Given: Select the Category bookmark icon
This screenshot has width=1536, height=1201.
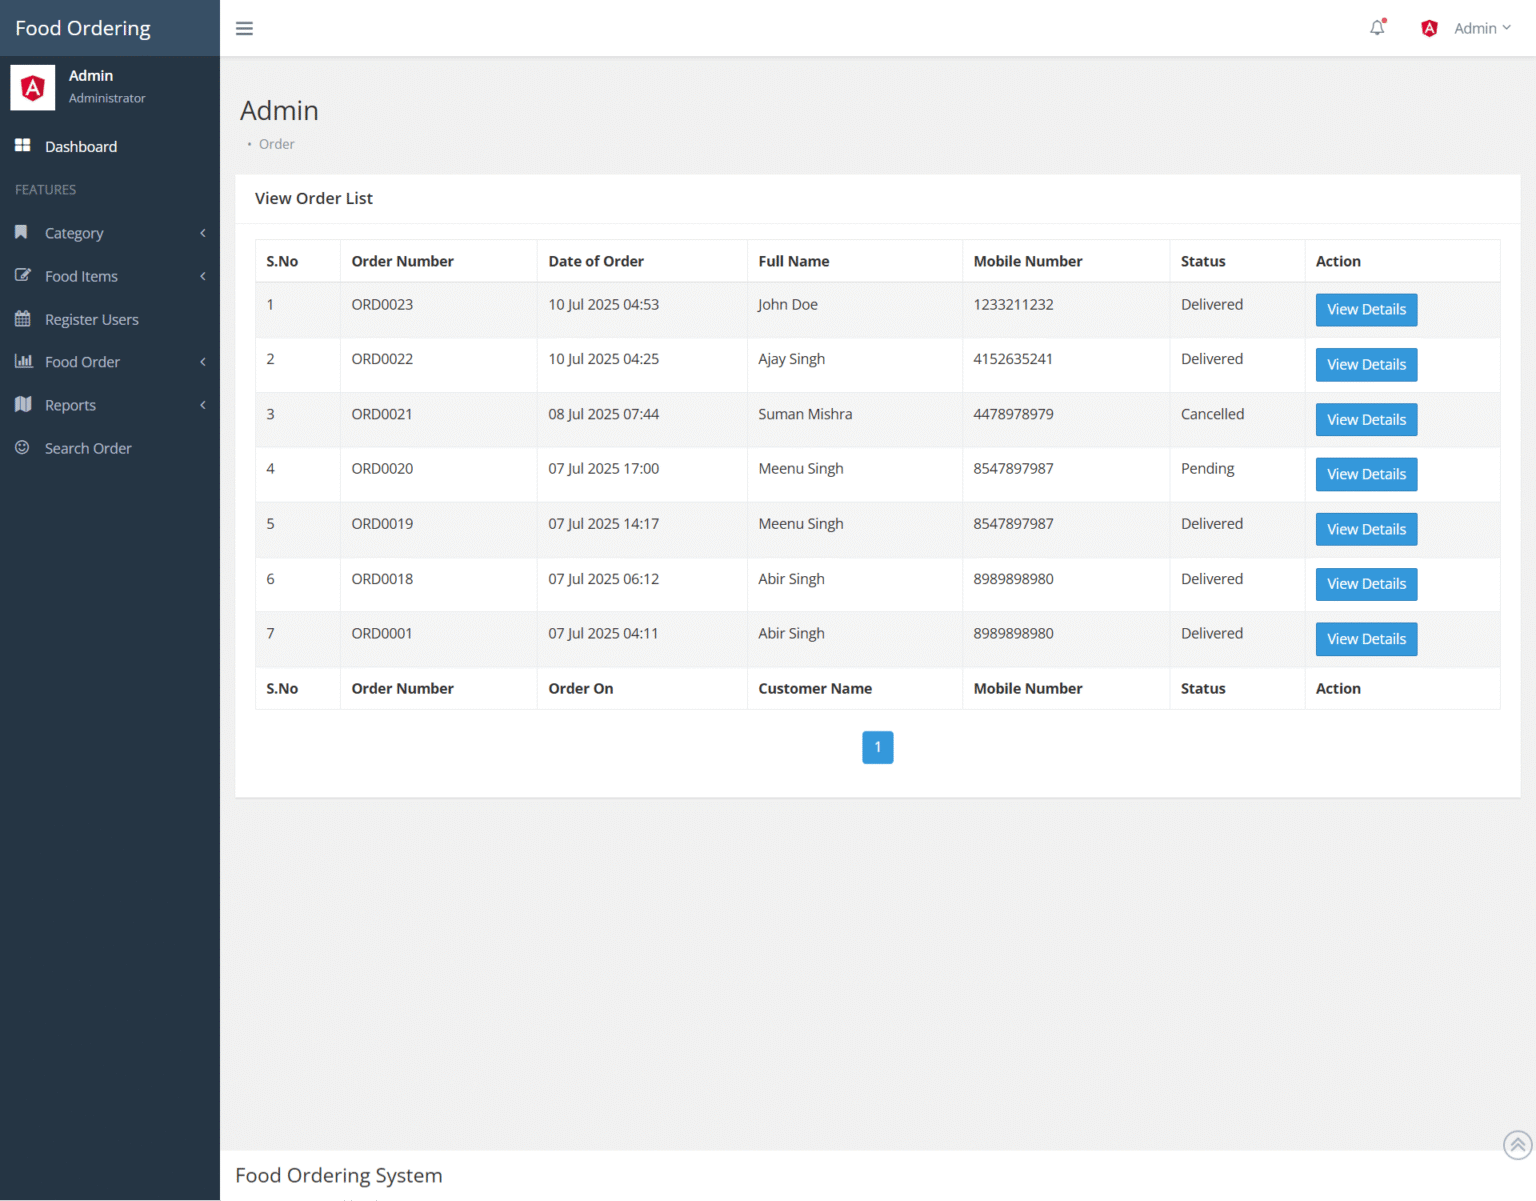Looking at the screenshot, I should 21,232.
